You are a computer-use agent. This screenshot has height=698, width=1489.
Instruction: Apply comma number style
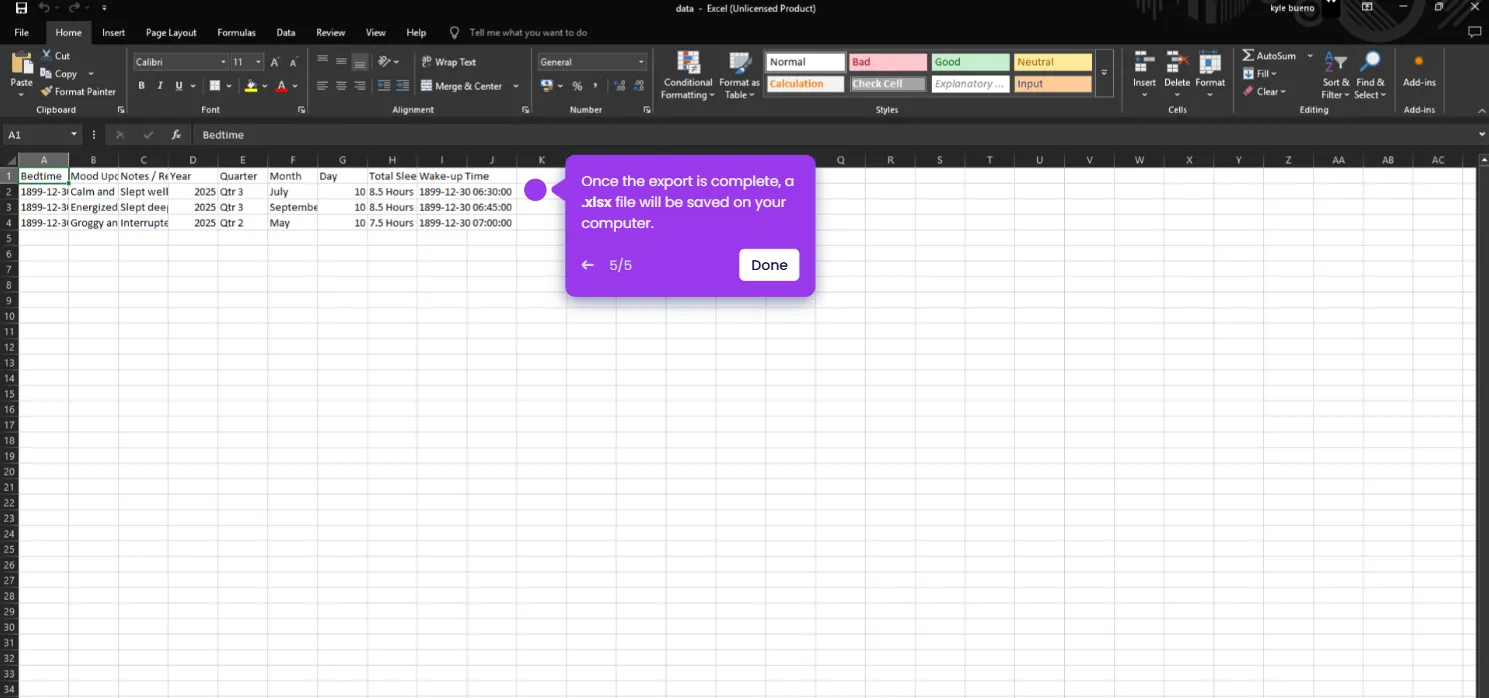[595, 86]
